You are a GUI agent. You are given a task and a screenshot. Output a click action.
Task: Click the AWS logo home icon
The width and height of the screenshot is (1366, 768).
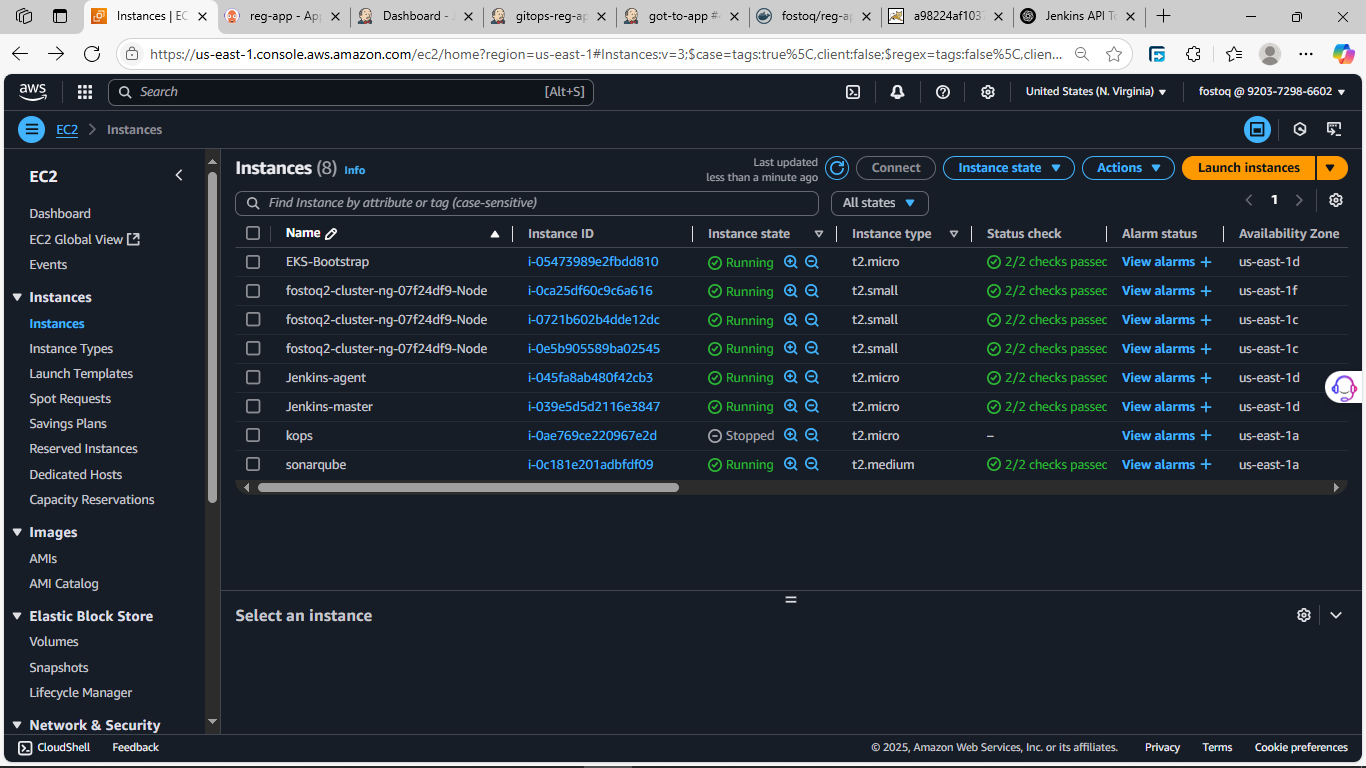point(33,92)
